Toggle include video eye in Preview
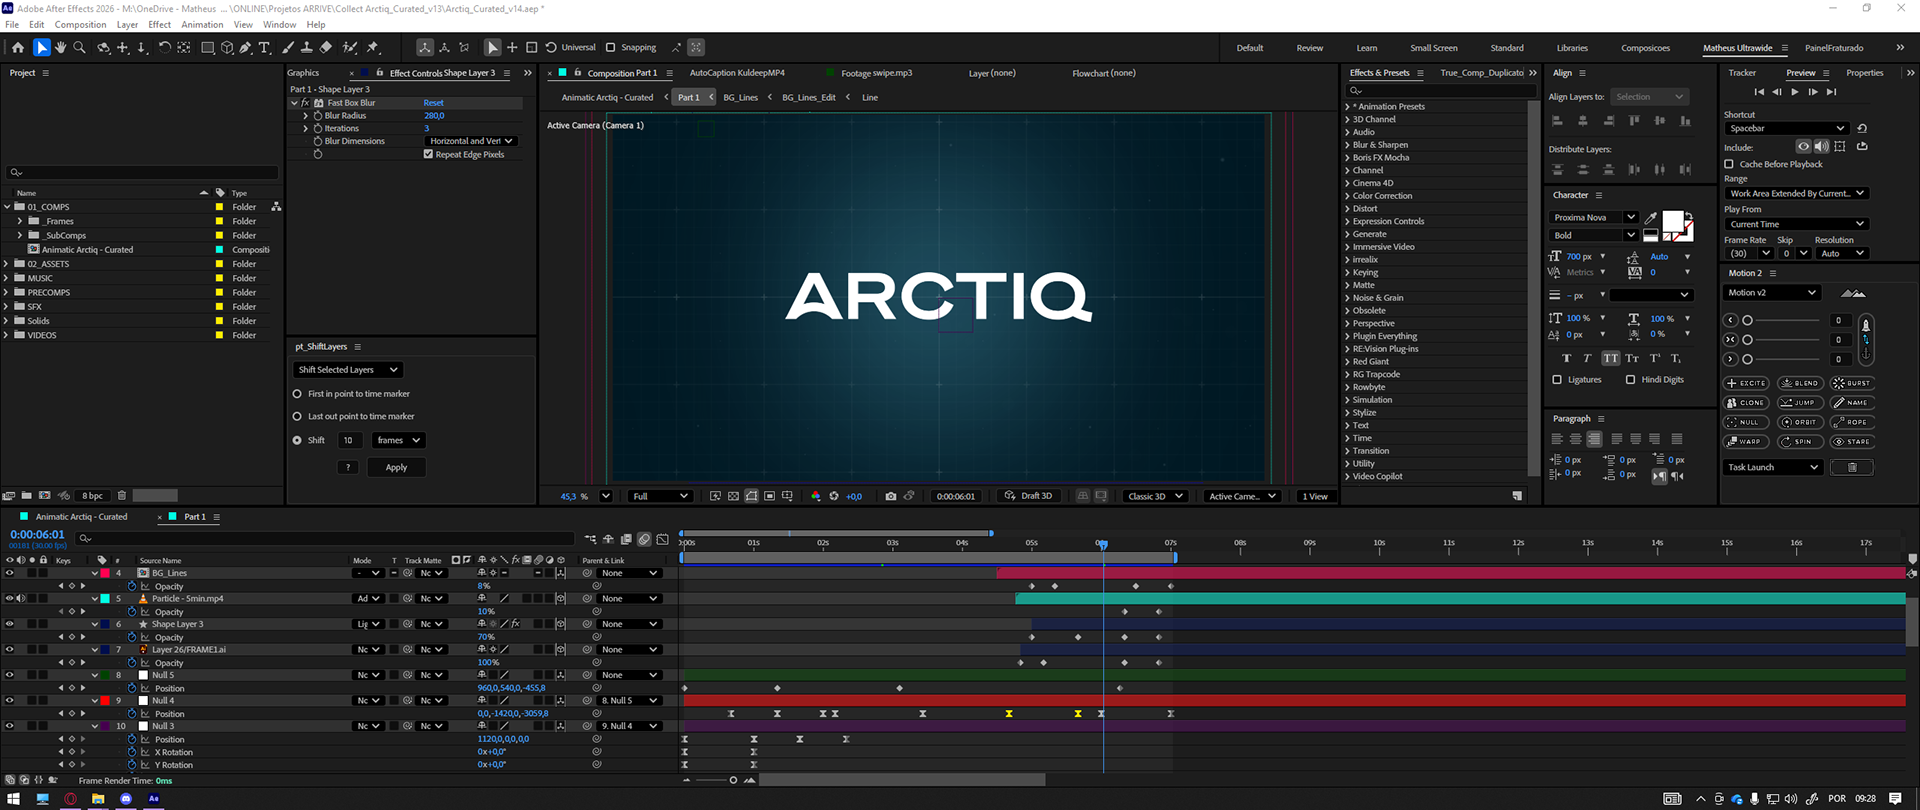The image size is (1920, 810). 1803,146
